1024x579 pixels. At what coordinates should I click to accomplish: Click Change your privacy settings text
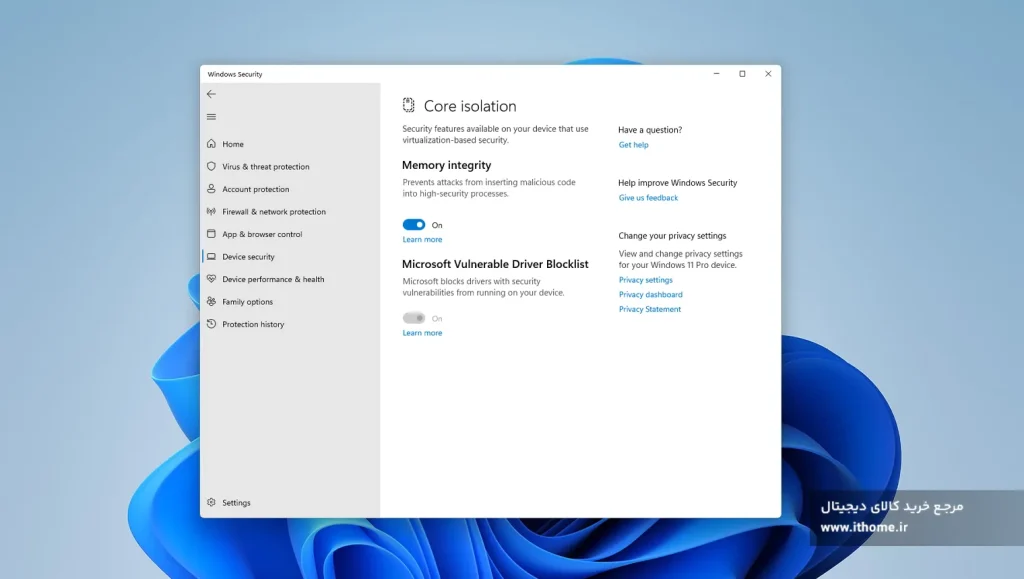(x=672, y=236)
